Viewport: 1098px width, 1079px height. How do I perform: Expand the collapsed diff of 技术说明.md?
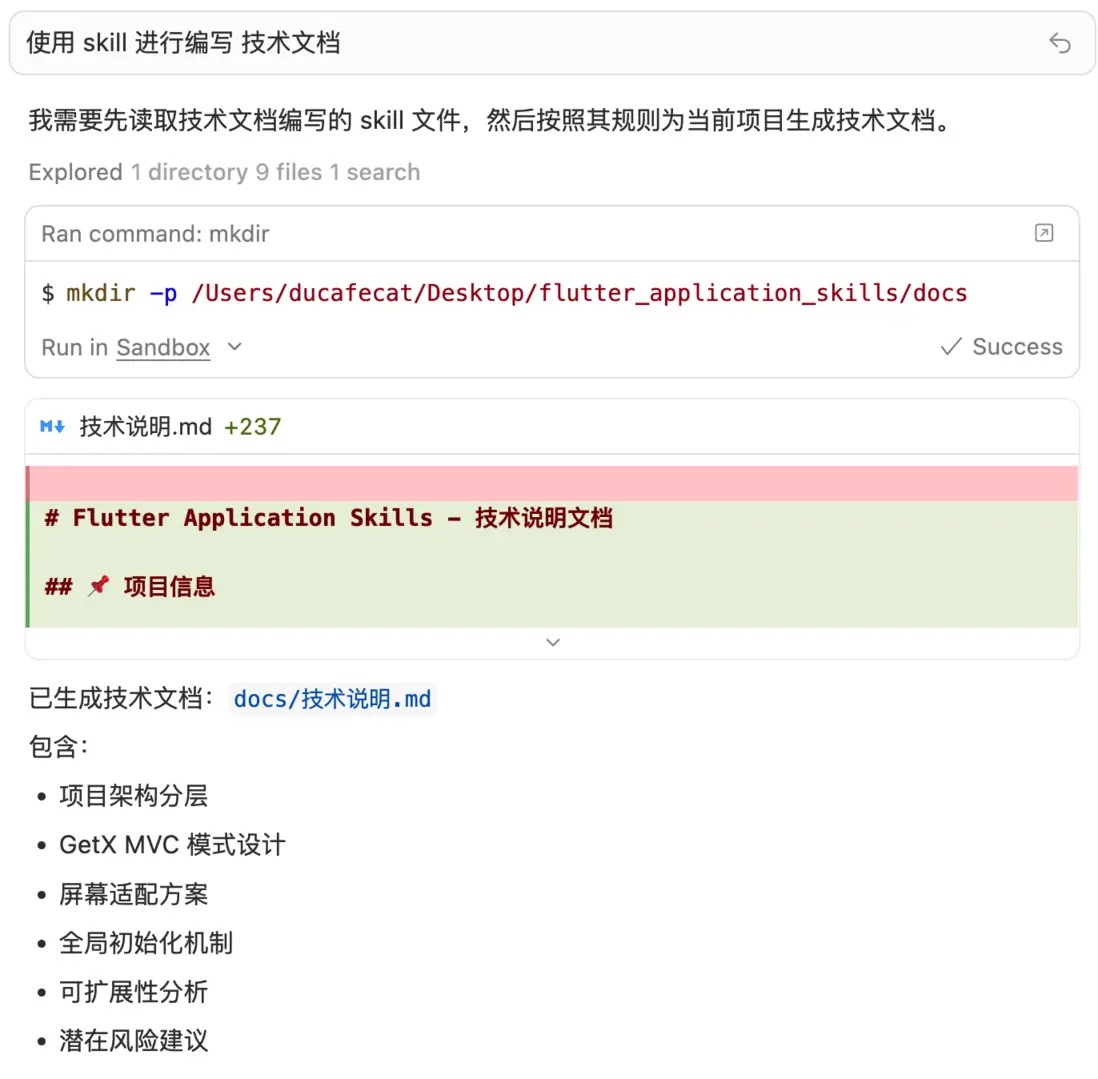[x=553, y=642]
